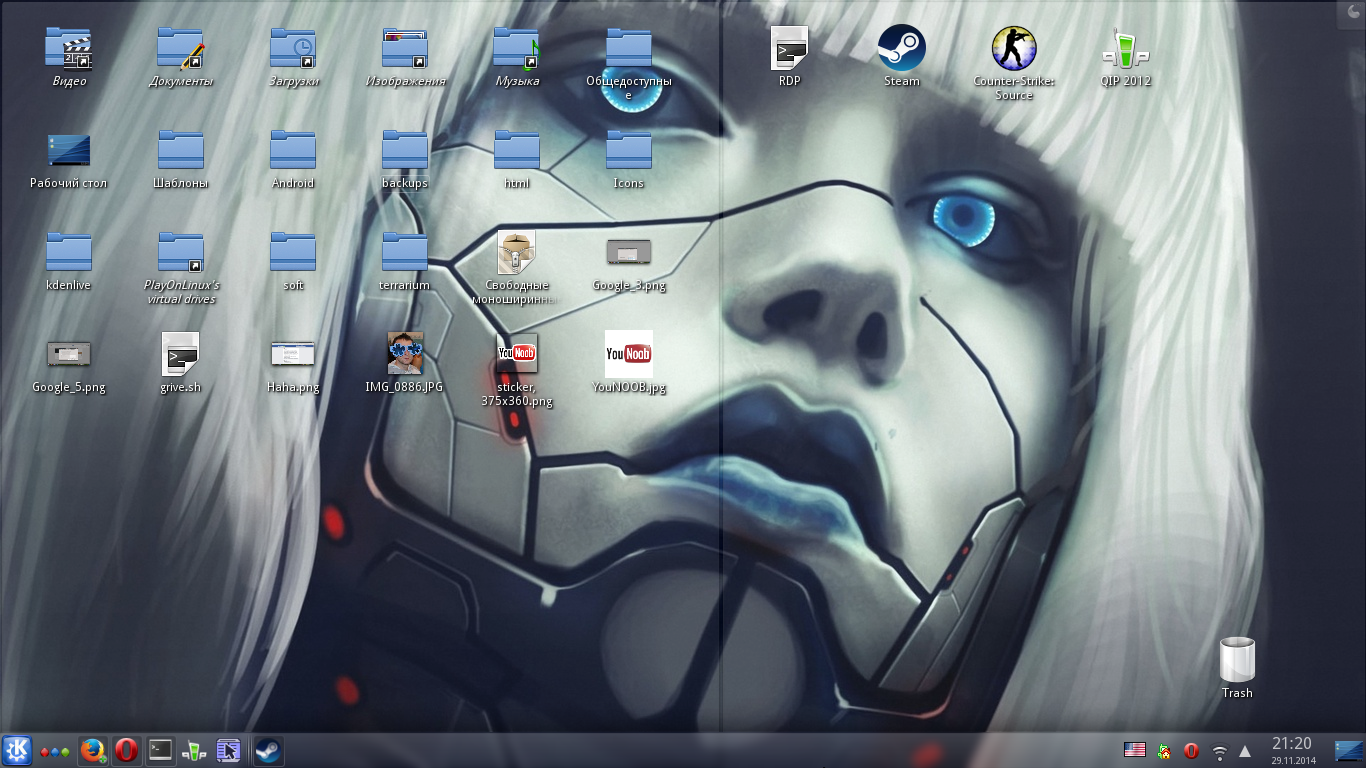The width and height of the screenshot is (1366, 768).
Task: Click the colored dots activities icon
Action: click(55, 751)
